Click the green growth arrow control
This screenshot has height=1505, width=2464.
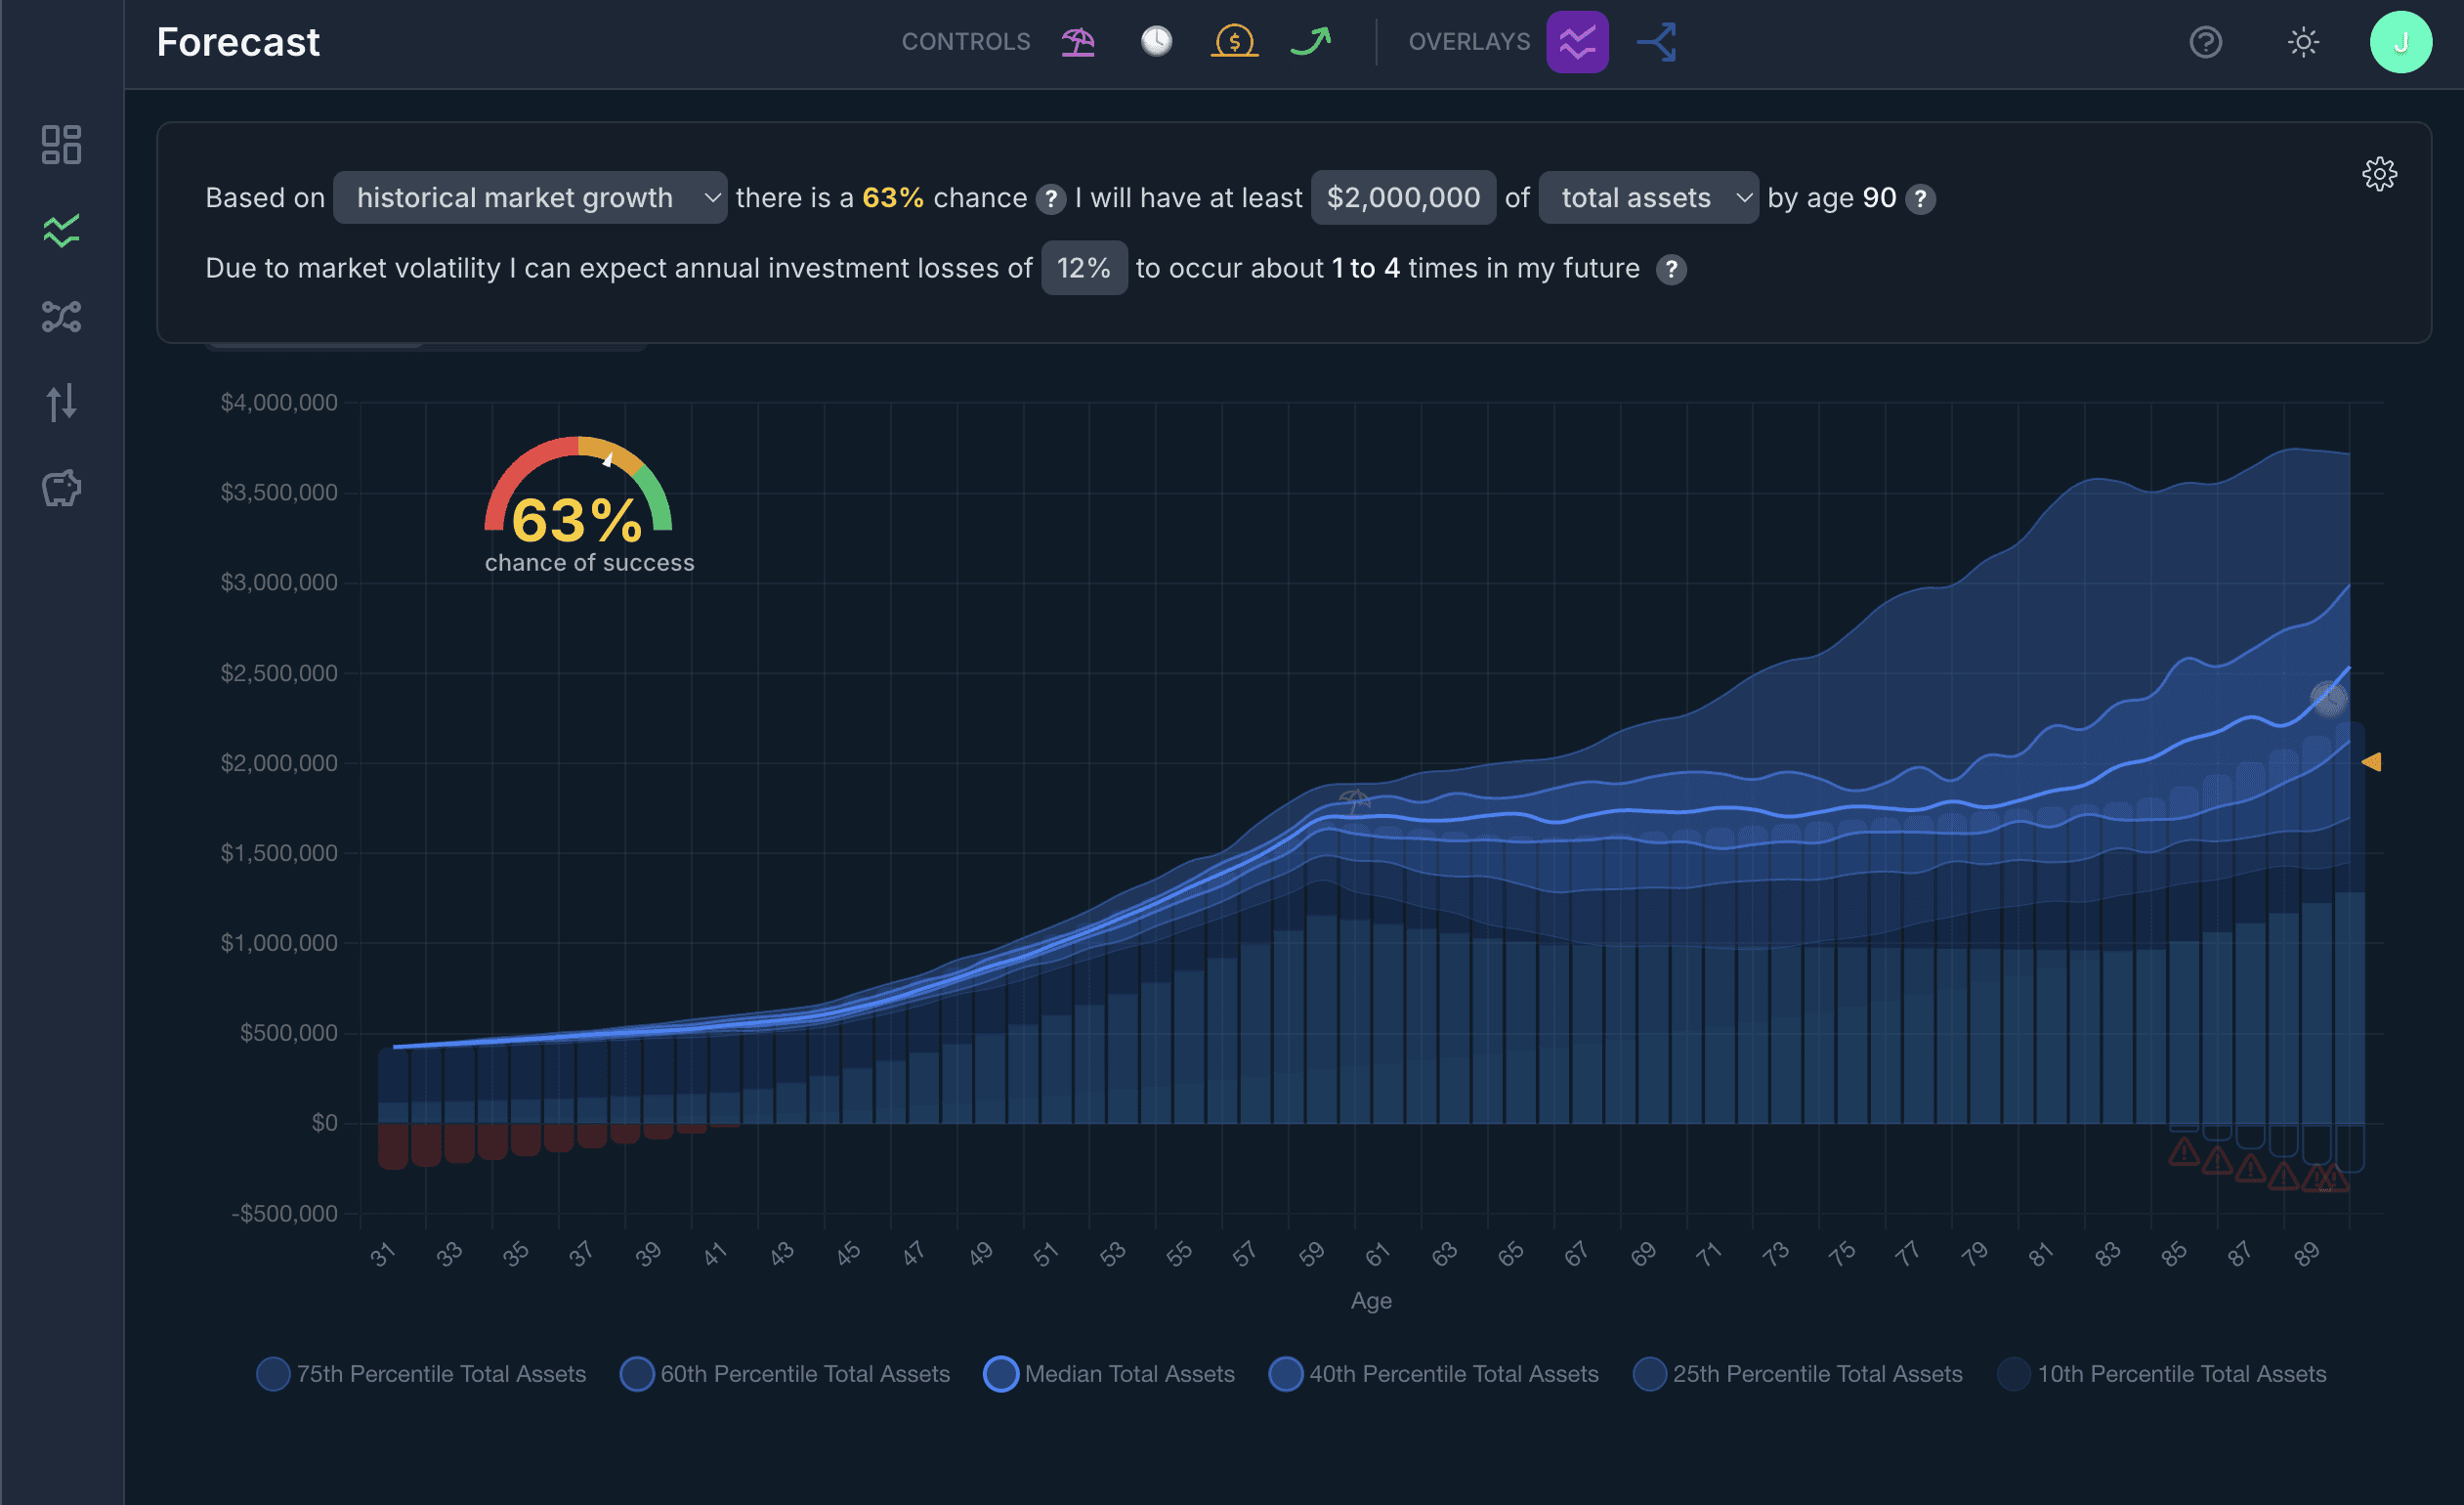[x=1311, y=42]
